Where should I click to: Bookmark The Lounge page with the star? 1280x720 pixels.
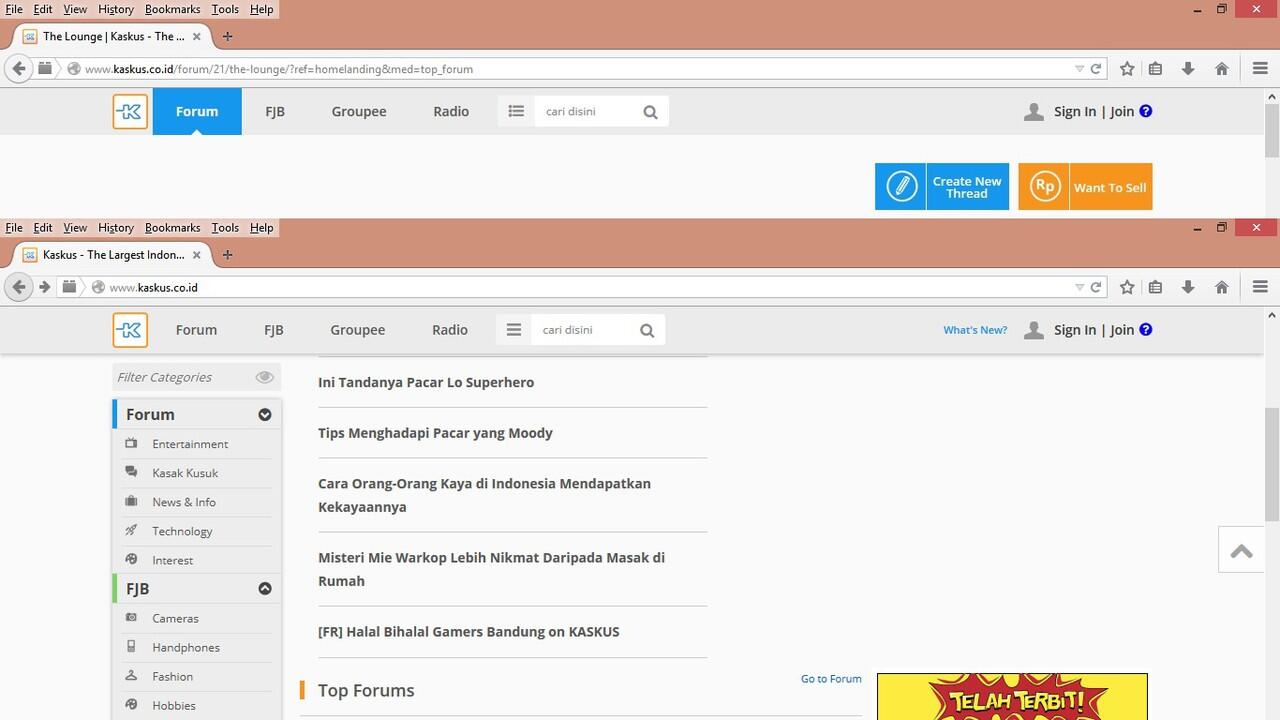coord(1127,69)
